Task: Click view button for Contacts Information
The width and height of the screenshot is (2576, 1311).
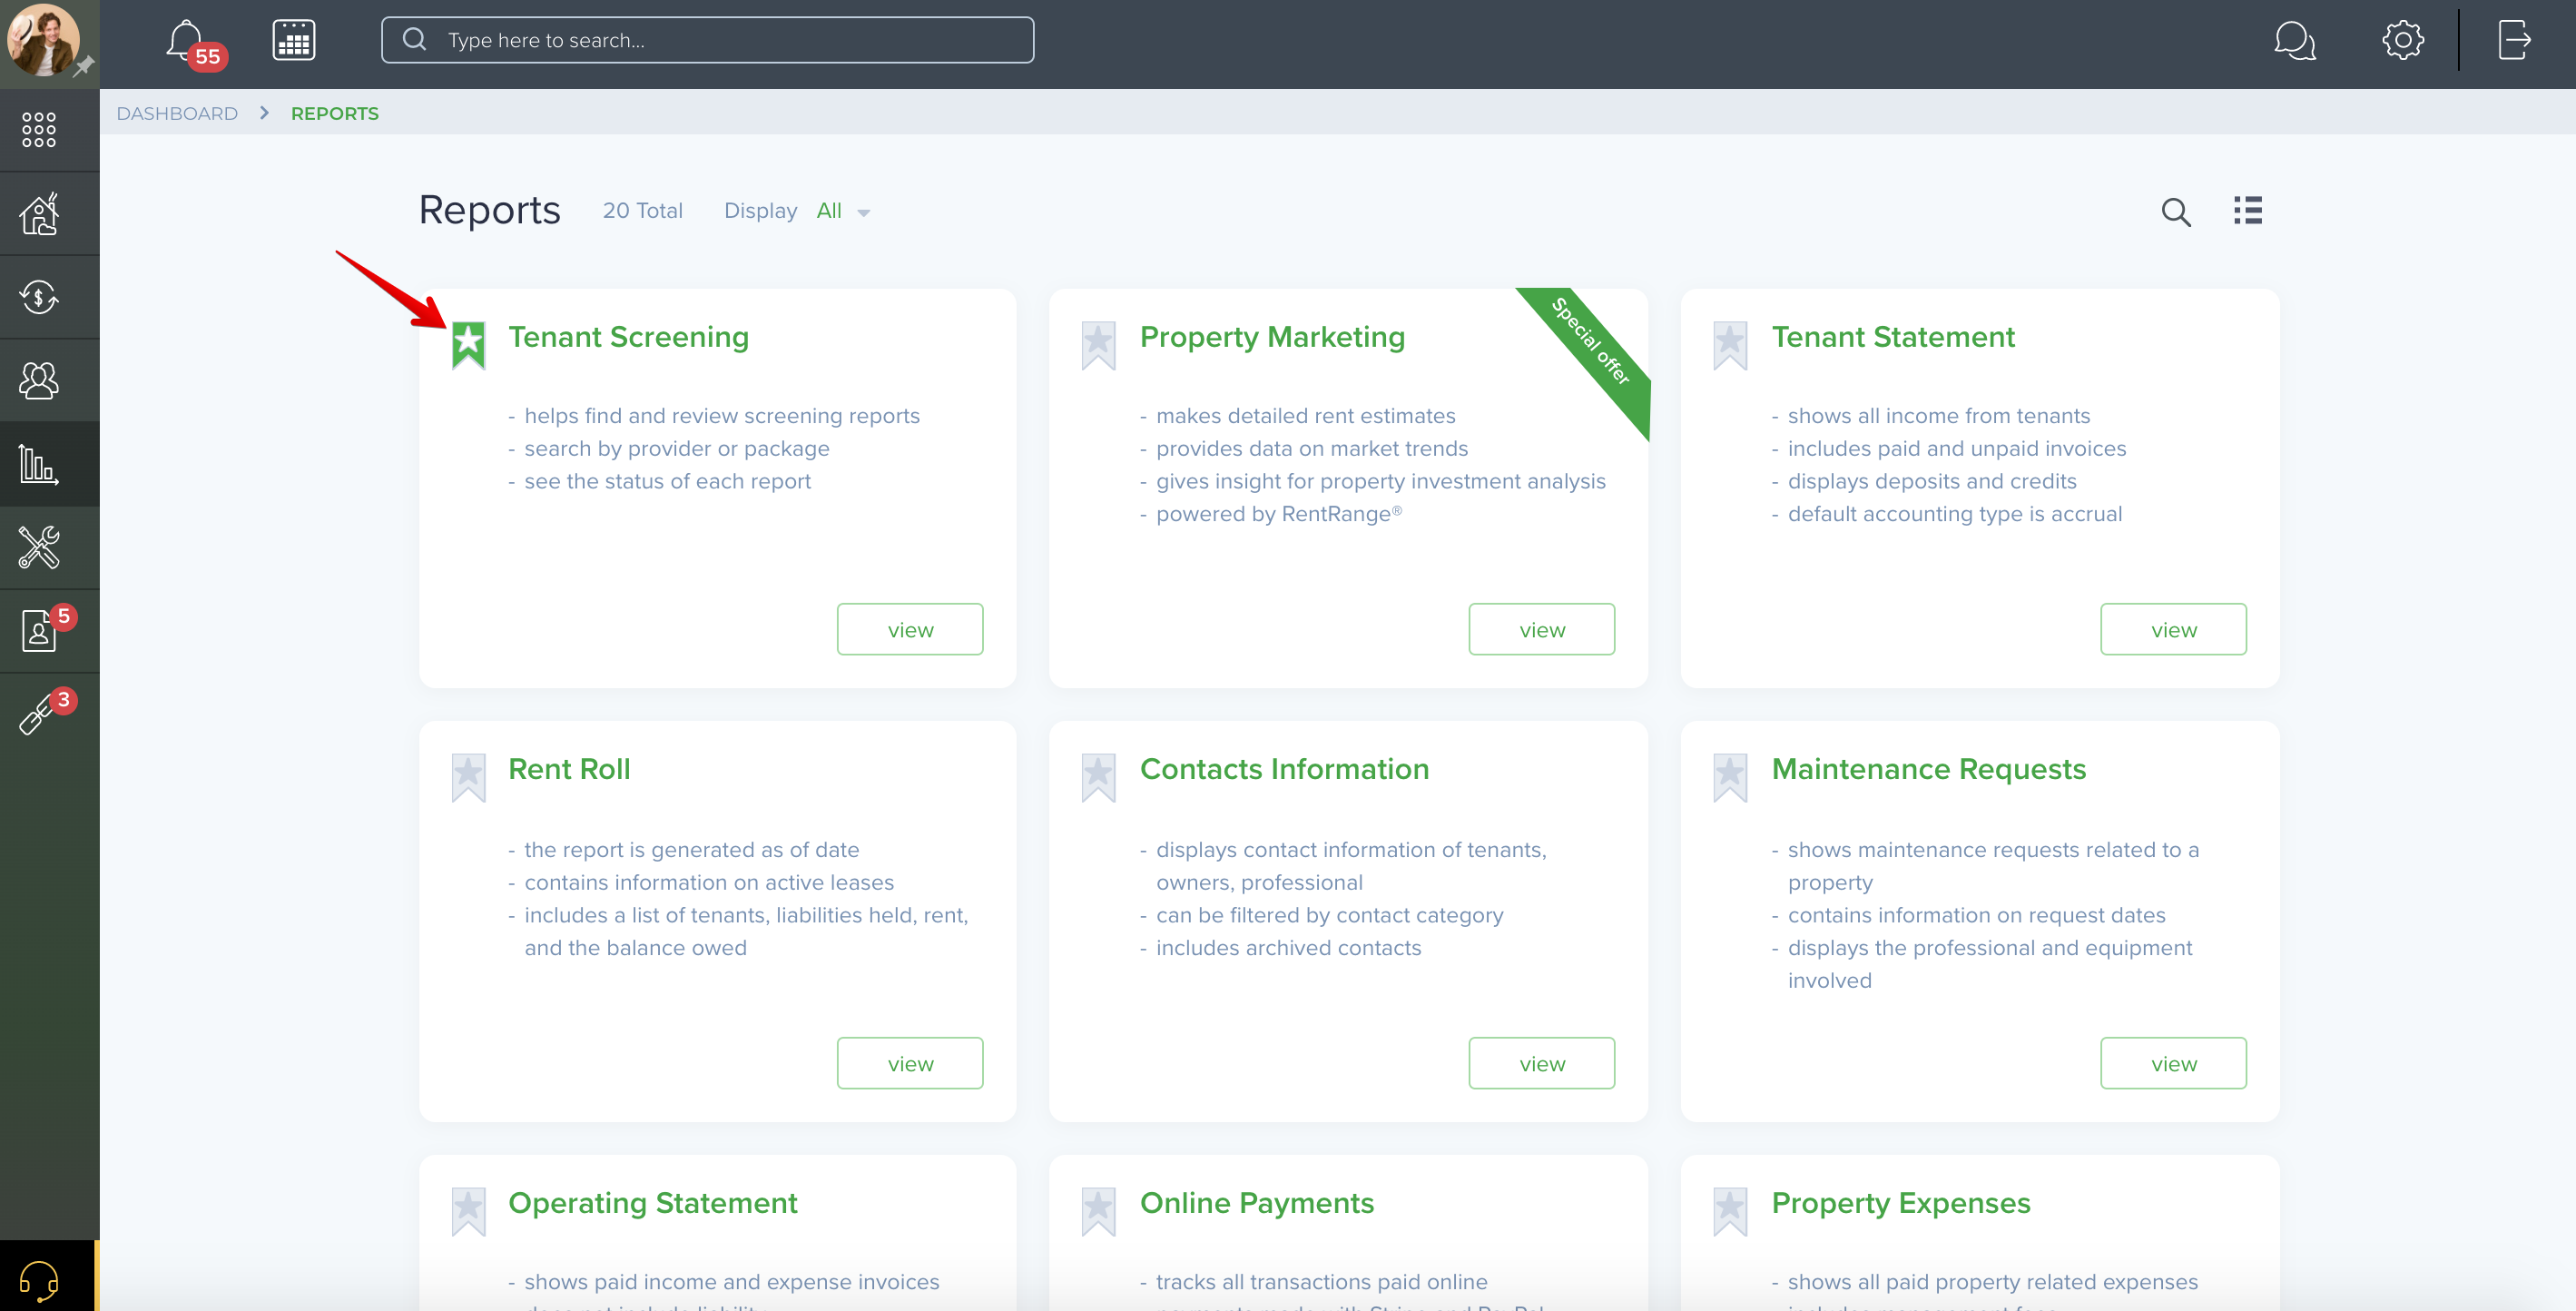Action: coord(1541,1063)
